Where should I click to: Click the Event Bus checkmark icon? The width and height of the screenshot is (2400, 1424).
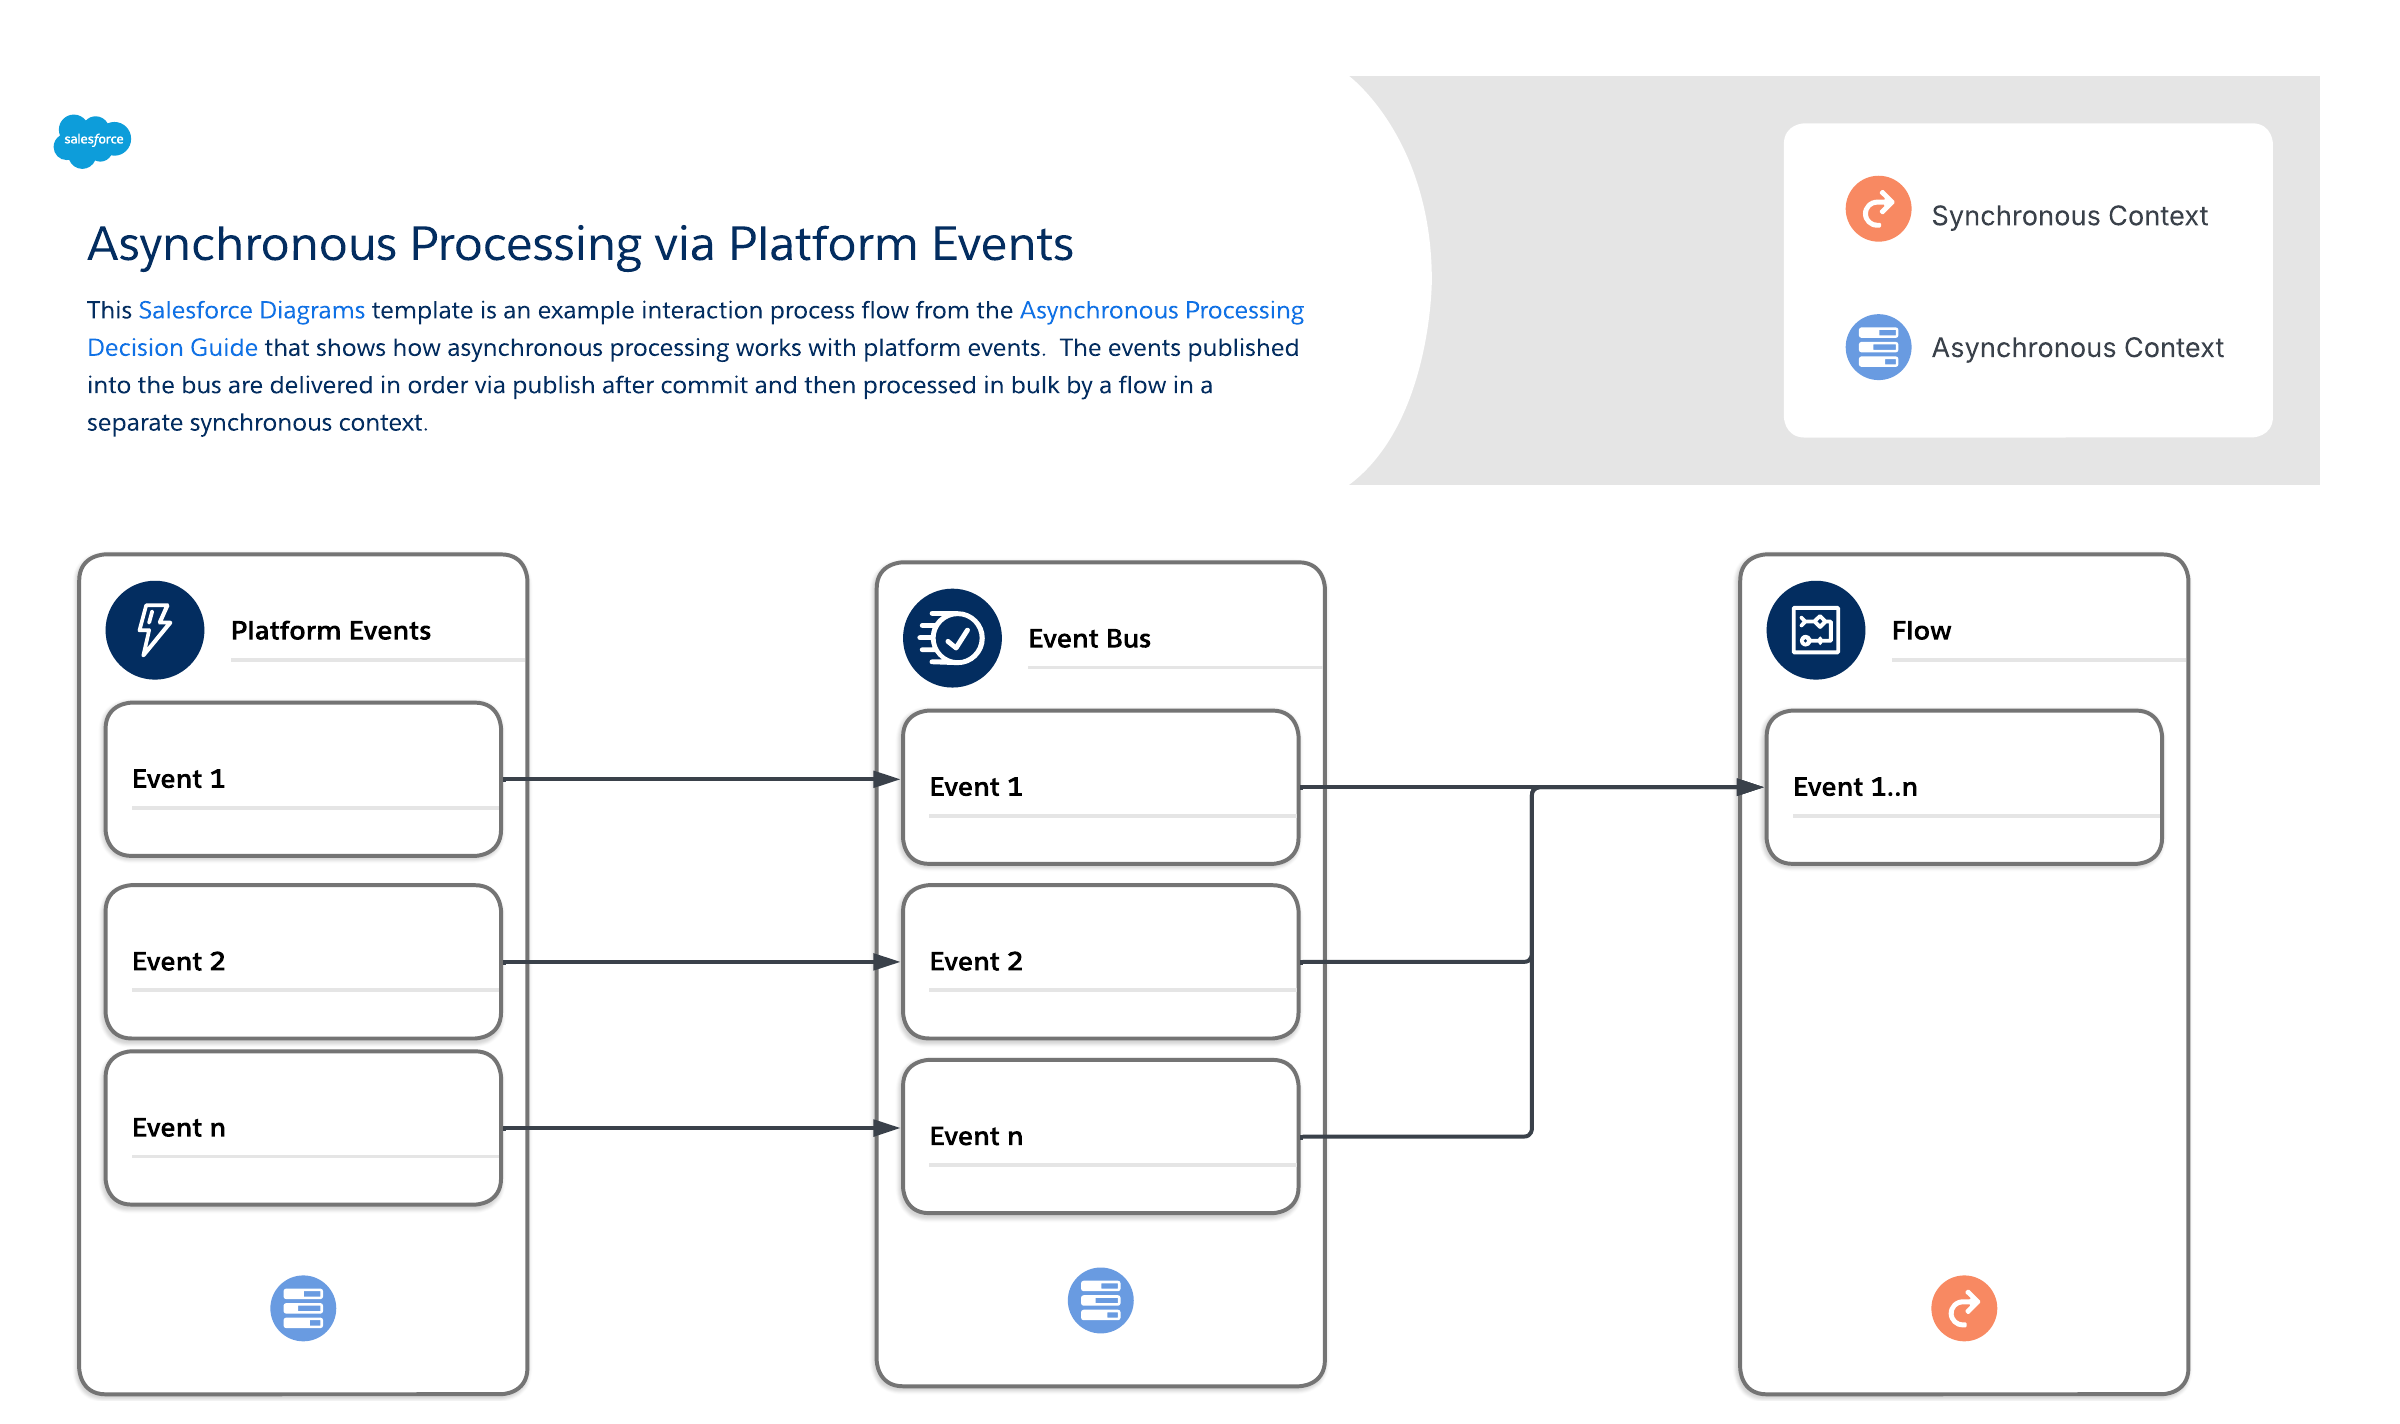tap(952, 638)
